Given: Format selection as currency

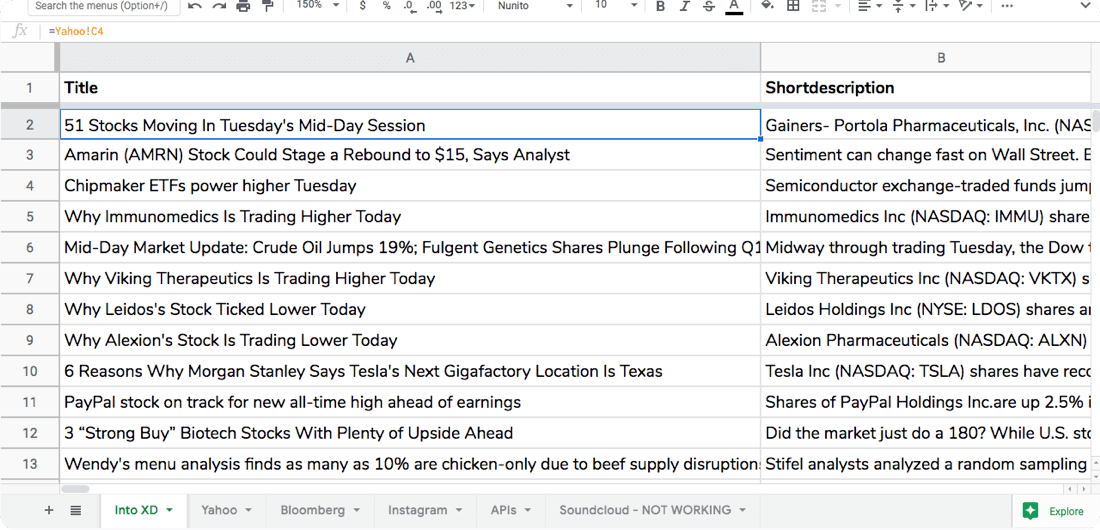Looking at the screenshot, I should click(x=362, y=6).
